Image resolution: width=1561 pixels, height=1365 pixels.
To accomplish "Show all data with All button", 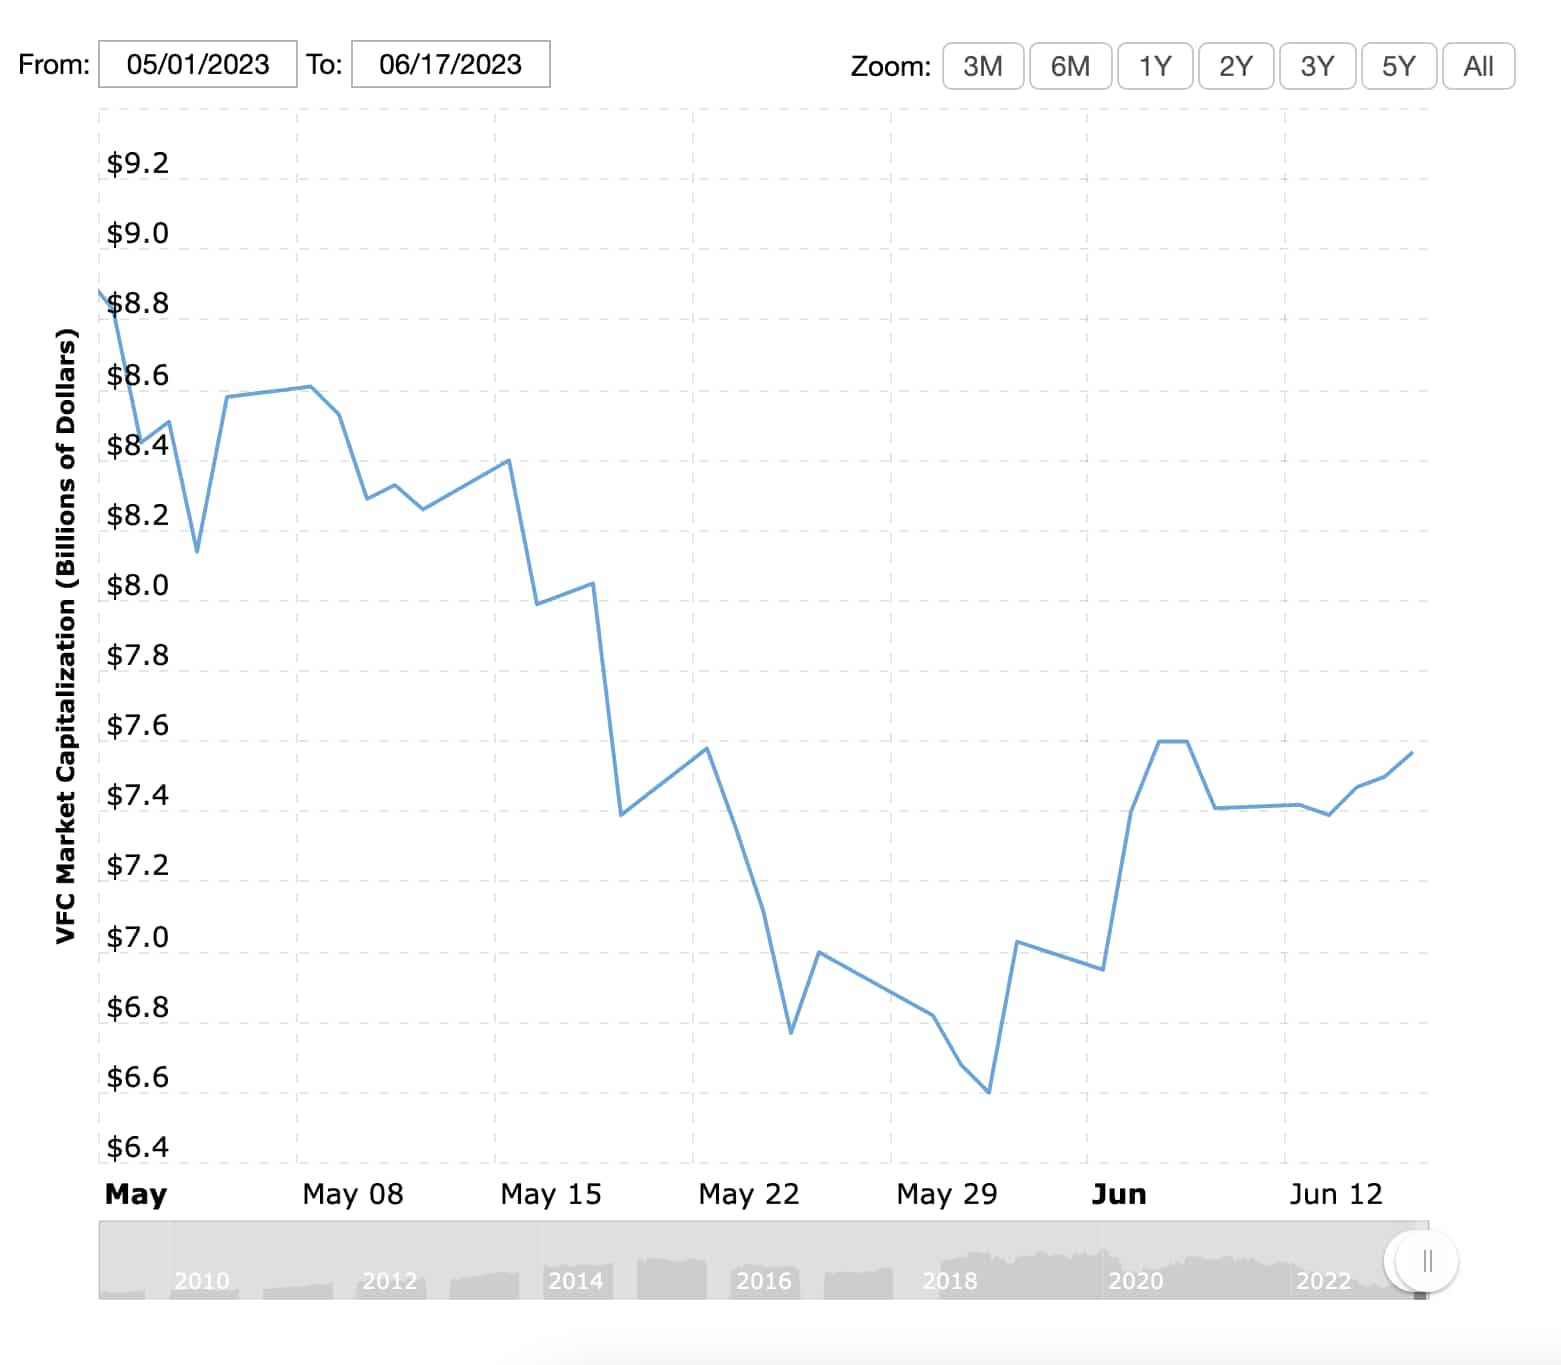I will [x=1478, y=66].
